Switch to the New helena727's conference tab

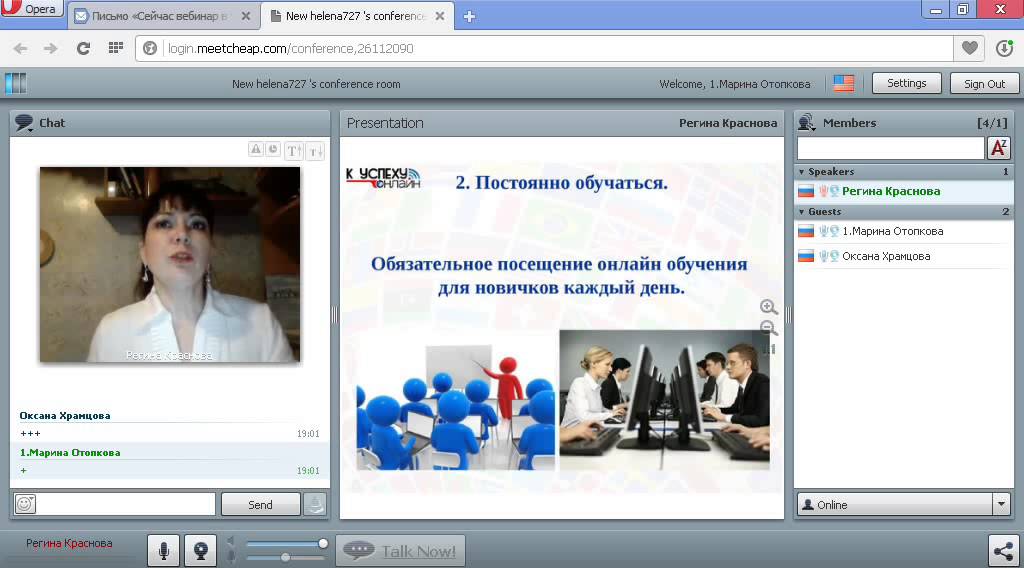point(356,16)
